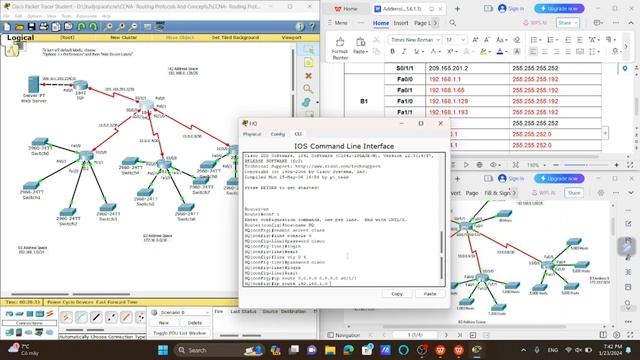This screenshot has width=640, height=360.
Task: Click the HQ CLI vertical scrollbar
Action: point(442,255)
